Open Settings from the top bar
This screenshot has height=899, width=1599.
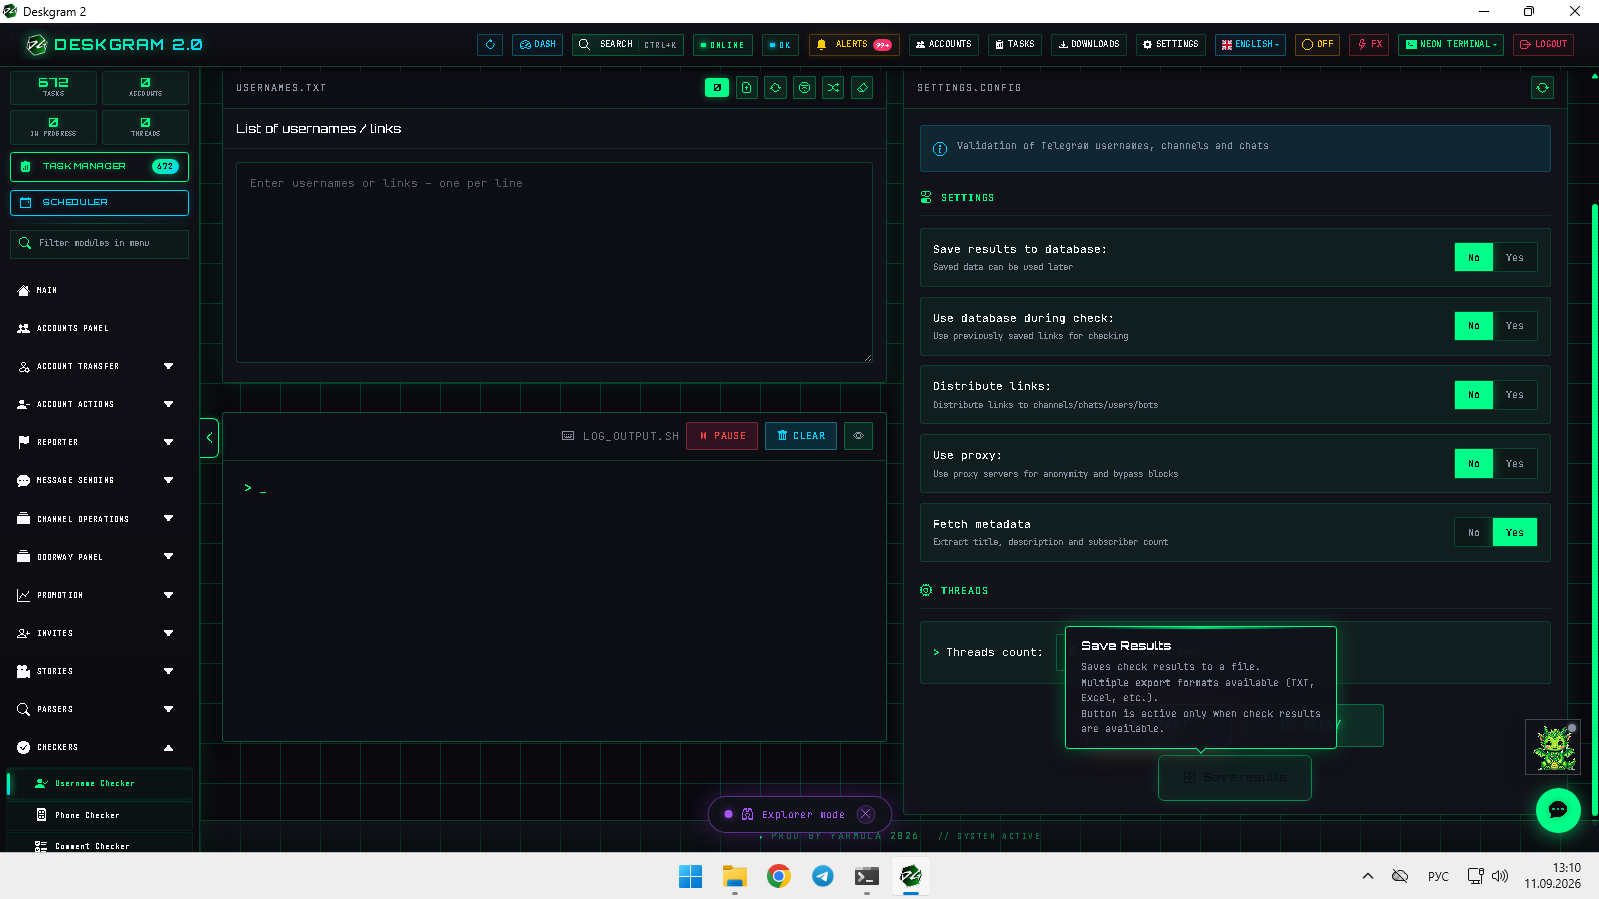1171,44
